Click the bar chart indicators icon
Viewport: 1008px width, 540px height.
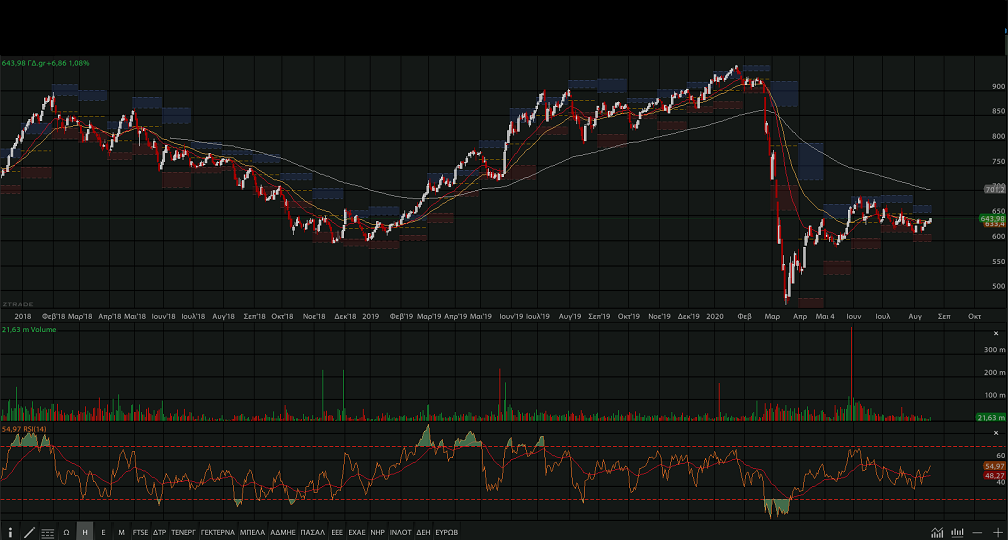point(957,532)
